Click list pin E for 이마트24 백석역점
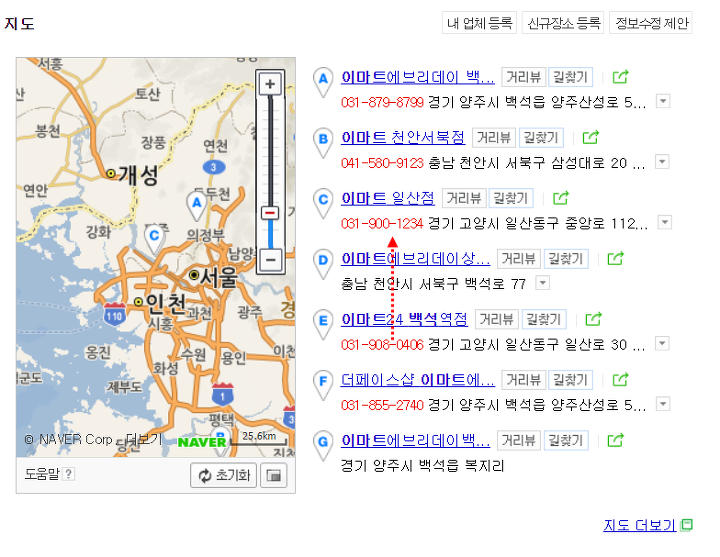This screenshot has width=720, height=557. point(323,324)
